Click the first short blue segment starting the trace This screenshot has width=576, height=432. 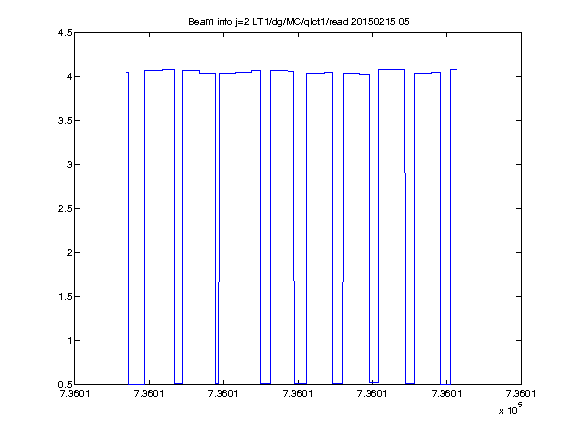pos(127,72)
